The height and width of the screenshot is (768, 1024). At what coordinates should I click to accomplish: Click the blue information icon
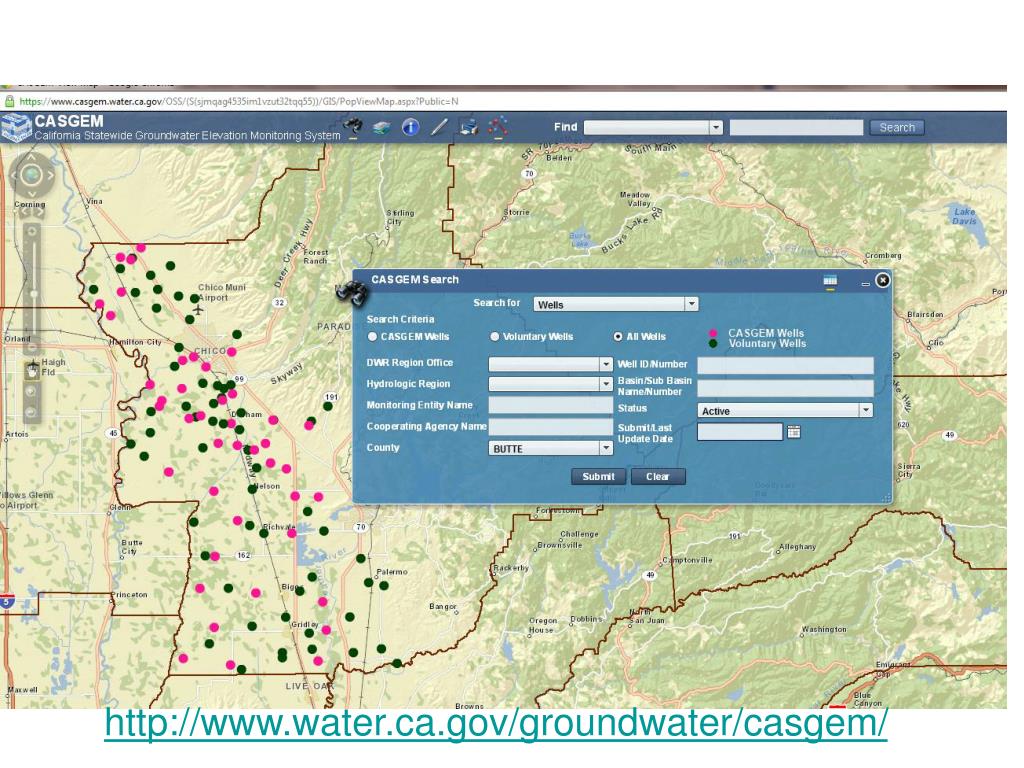point(411,127)
